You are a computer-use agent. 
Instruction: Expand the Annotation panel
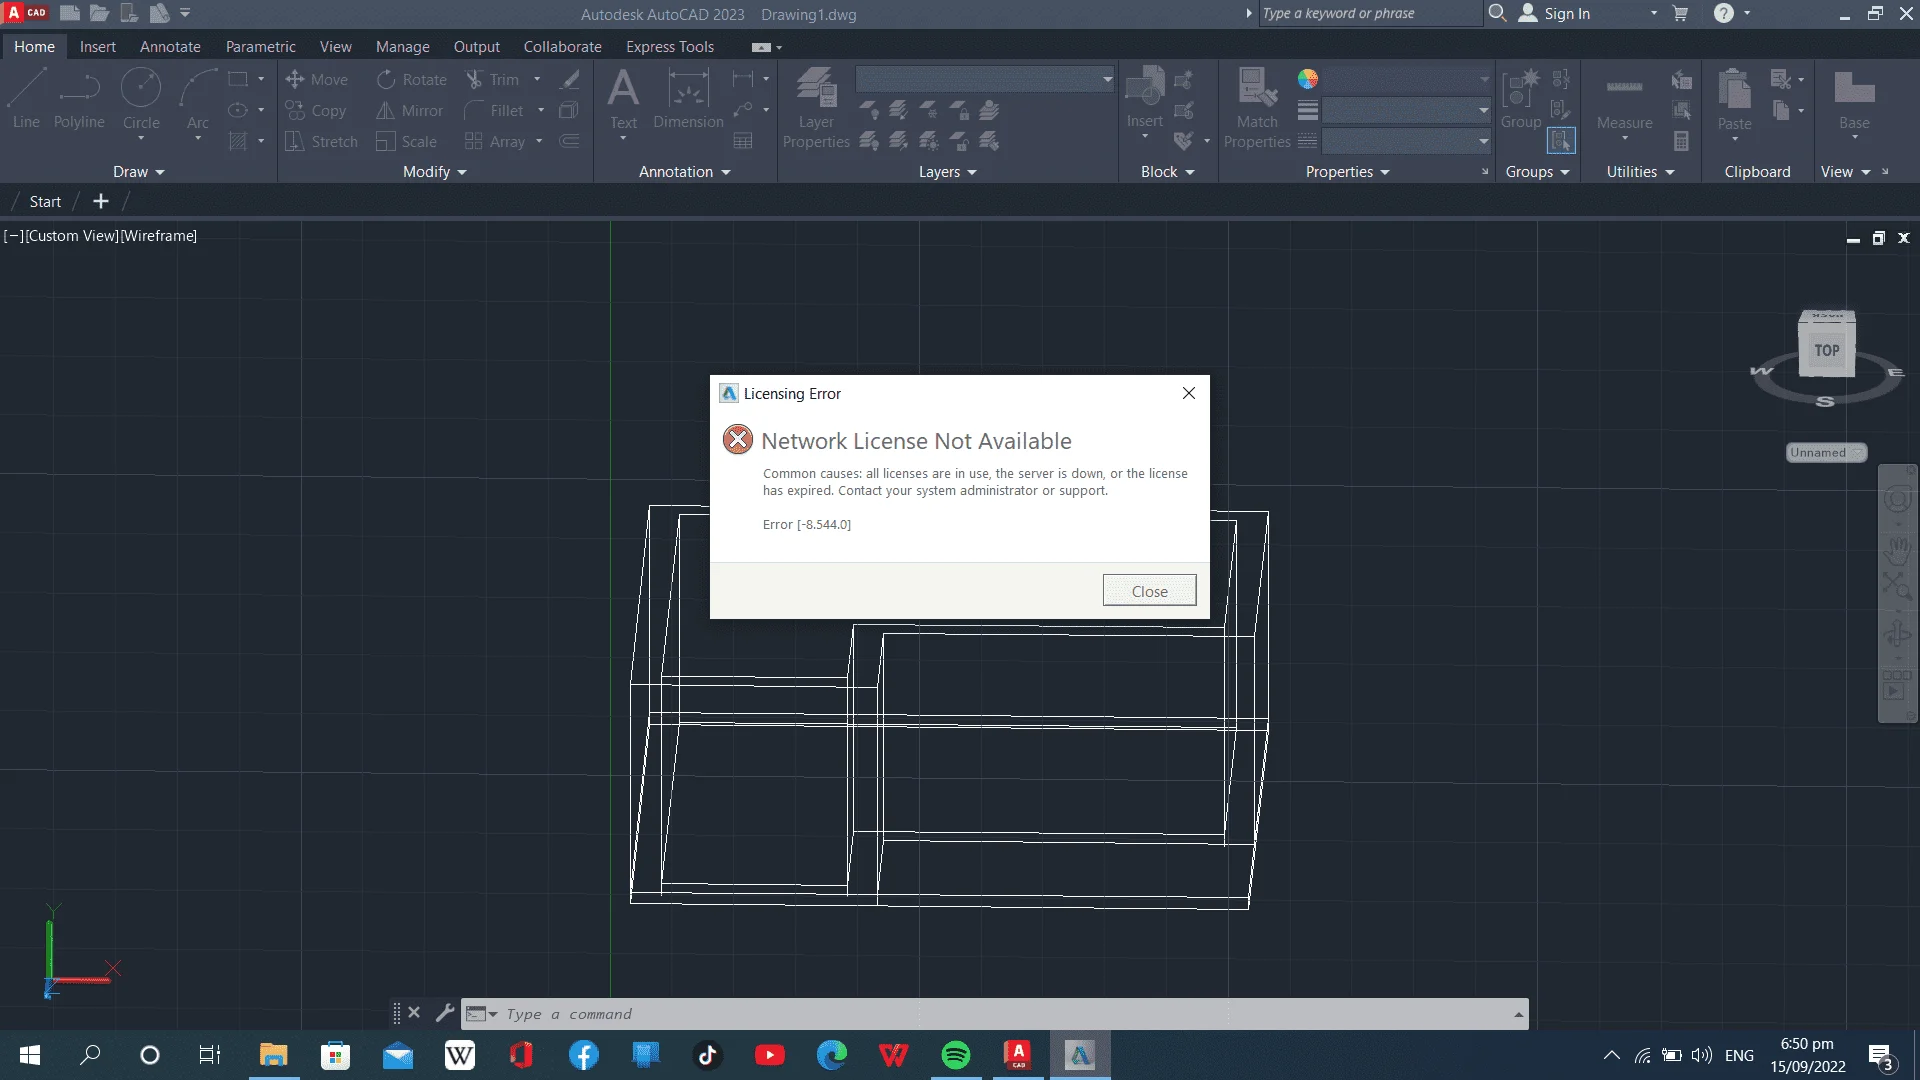(685, 172)
